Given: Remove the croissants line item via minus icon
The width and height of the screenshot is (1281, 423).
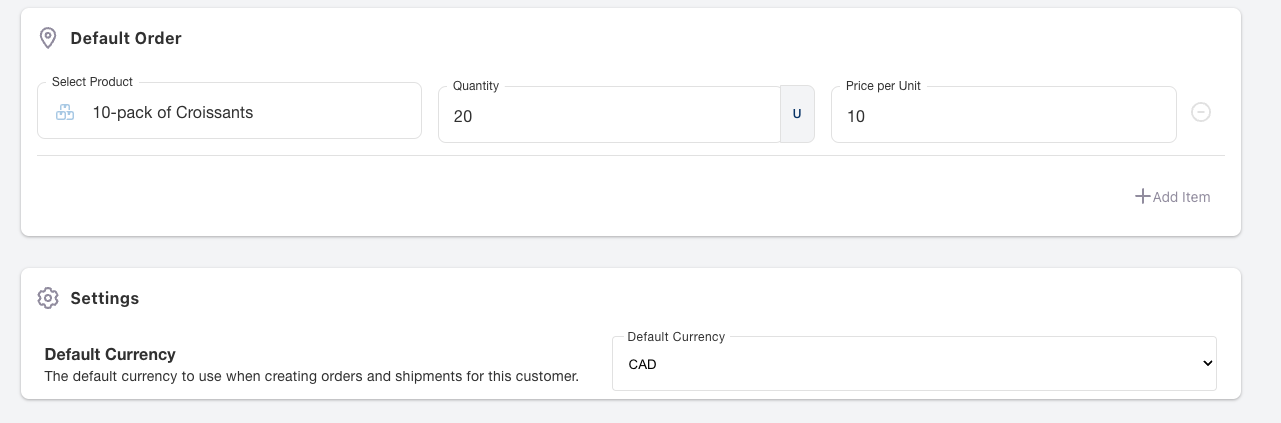Looking at the screenshot, I should 1201,112.
